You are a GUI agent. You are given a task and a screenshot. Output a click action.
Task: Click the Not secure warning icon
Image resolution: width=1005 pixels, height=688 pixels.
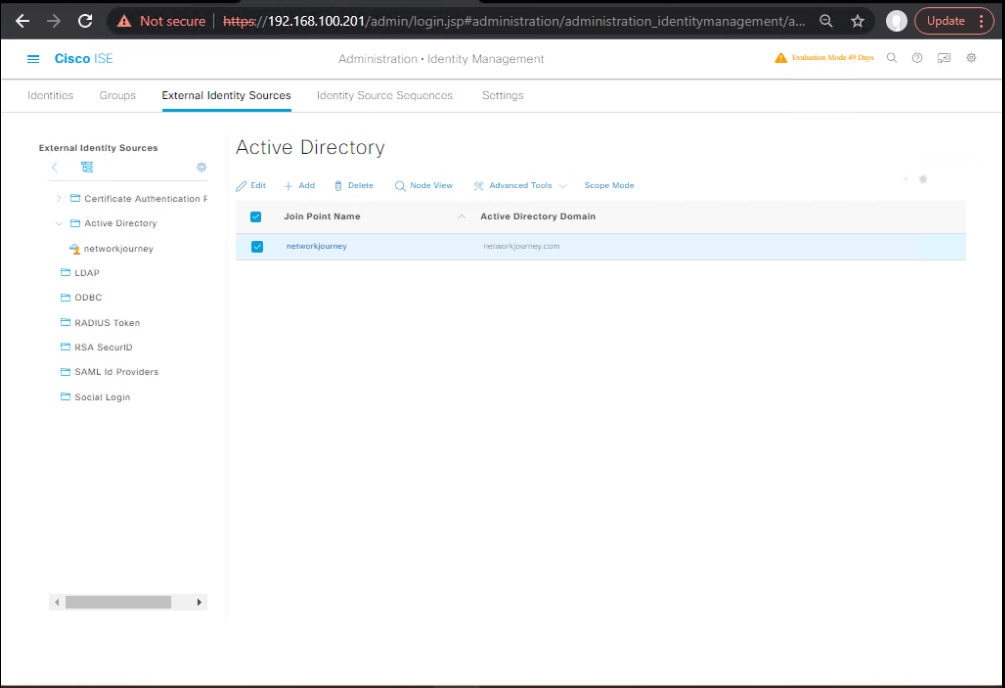click(x=124, y=21)
